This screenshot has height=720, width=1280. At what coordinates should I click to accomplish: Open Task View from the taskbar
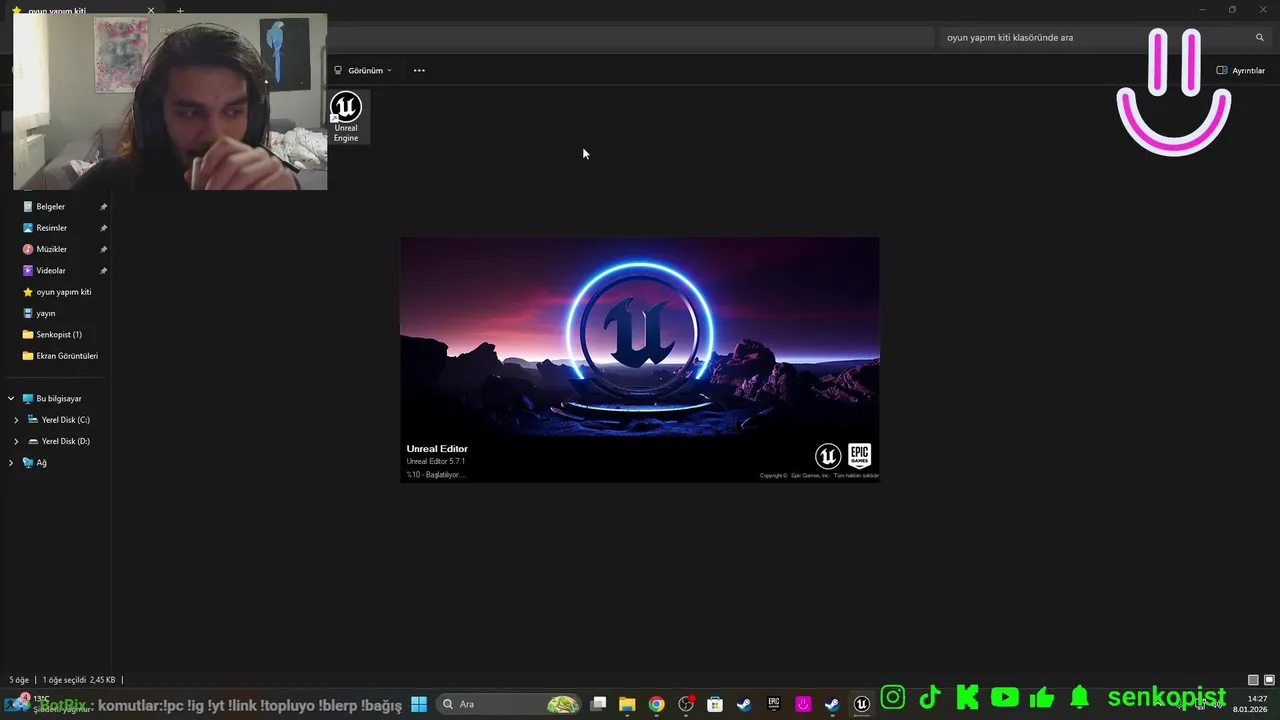coord(598,704)
